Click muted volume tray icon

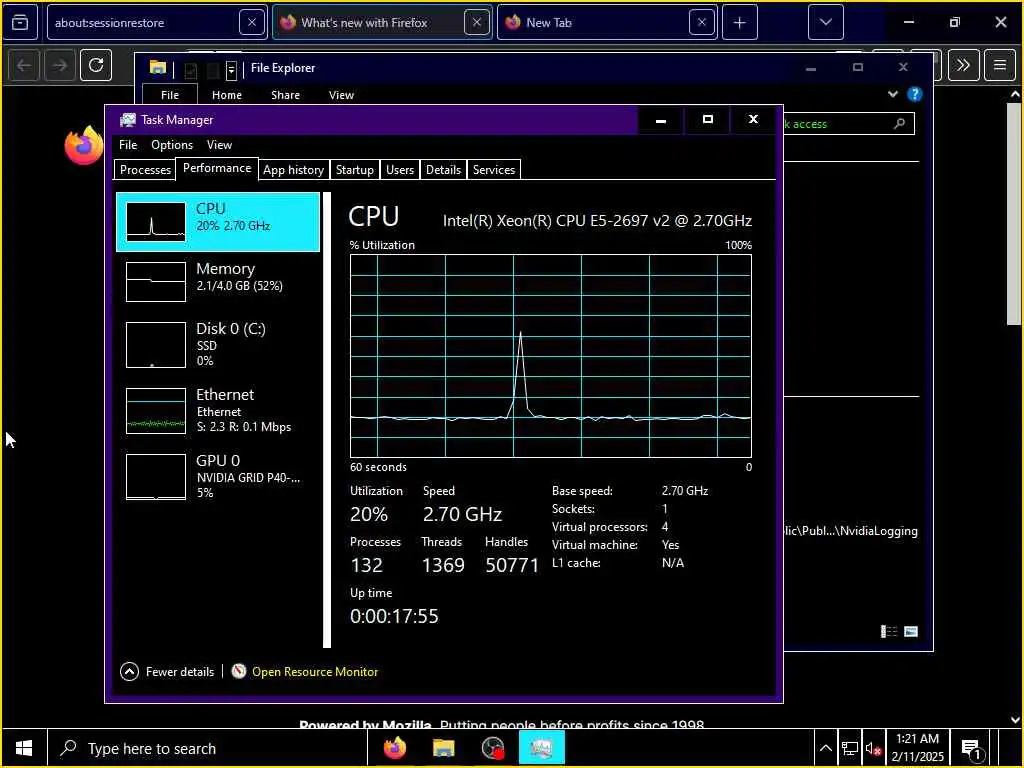(x=873, y=748)
